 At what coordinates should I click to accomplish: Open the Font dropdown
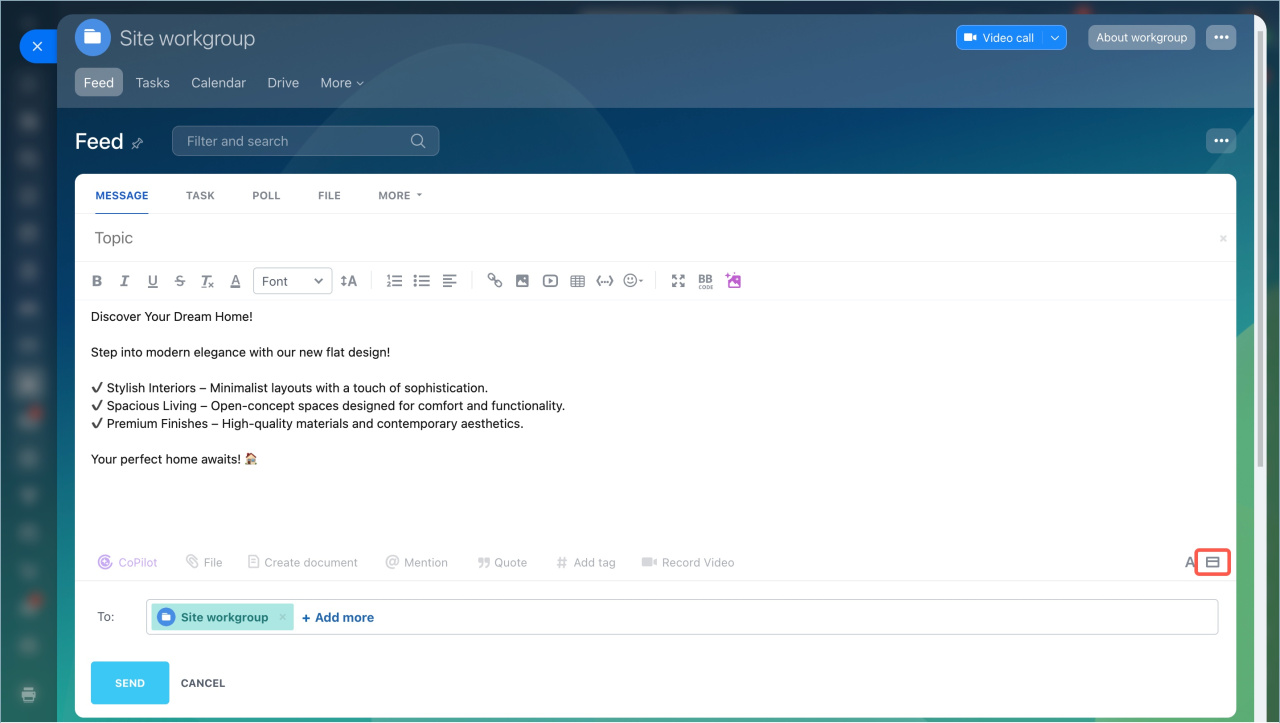tap(293, 281)
